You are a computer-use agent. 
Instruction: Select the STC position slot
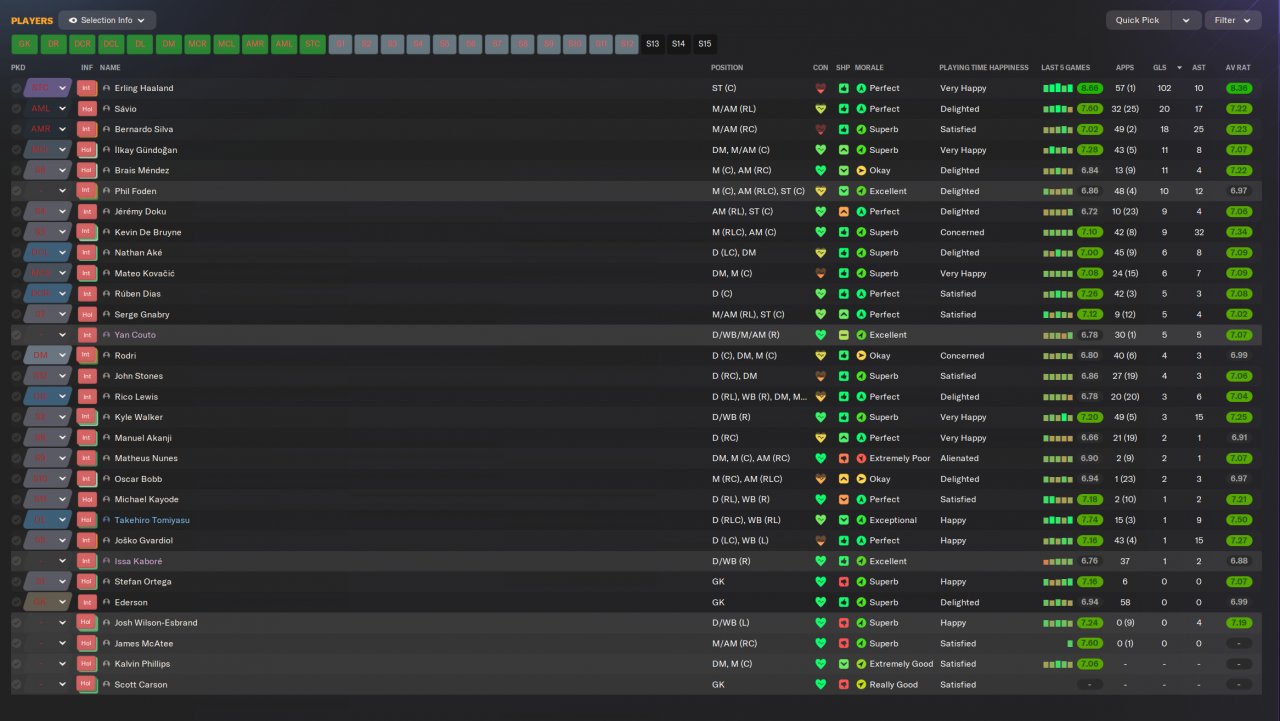click(x=313, y=44)
